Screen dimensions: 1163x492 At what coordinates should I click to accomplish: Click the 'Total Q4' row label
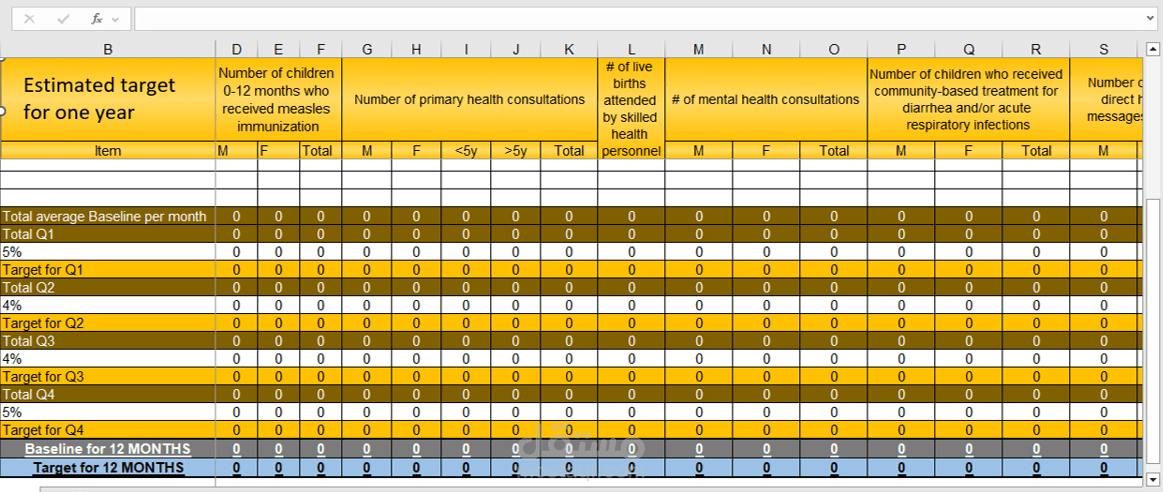coord(108,395)
